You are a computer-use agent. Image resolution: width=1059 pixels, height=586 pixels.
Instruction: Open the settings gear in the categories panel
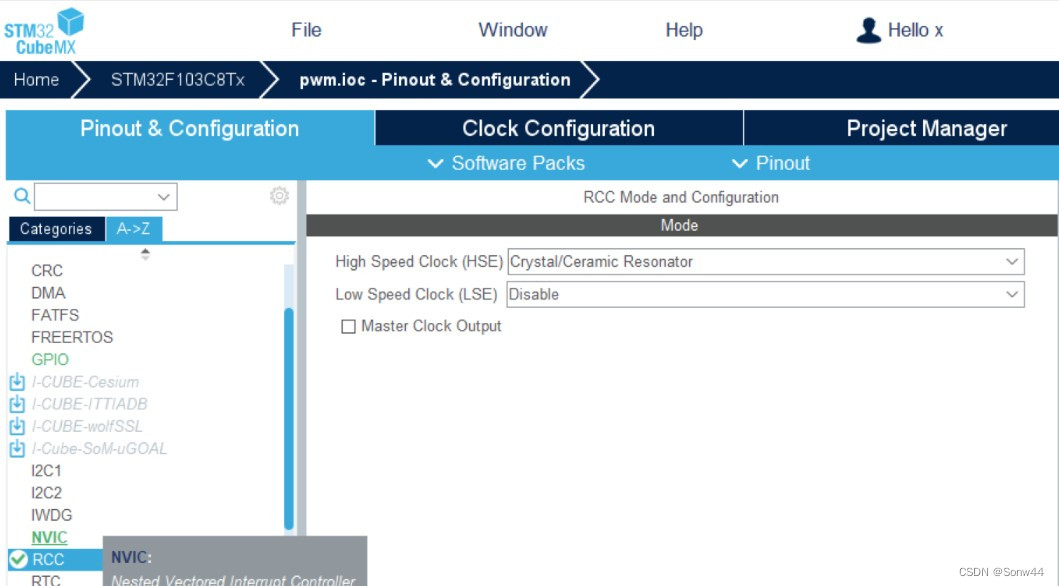279,196
